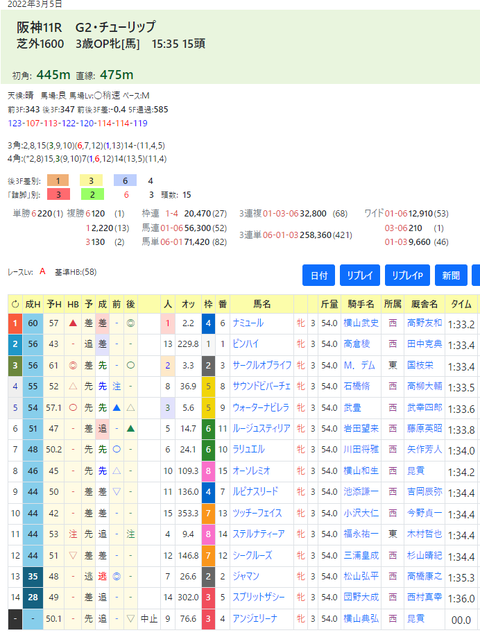Open horse link サークルオブライフ
The image size is (480, 635).
tap(262, 365)
